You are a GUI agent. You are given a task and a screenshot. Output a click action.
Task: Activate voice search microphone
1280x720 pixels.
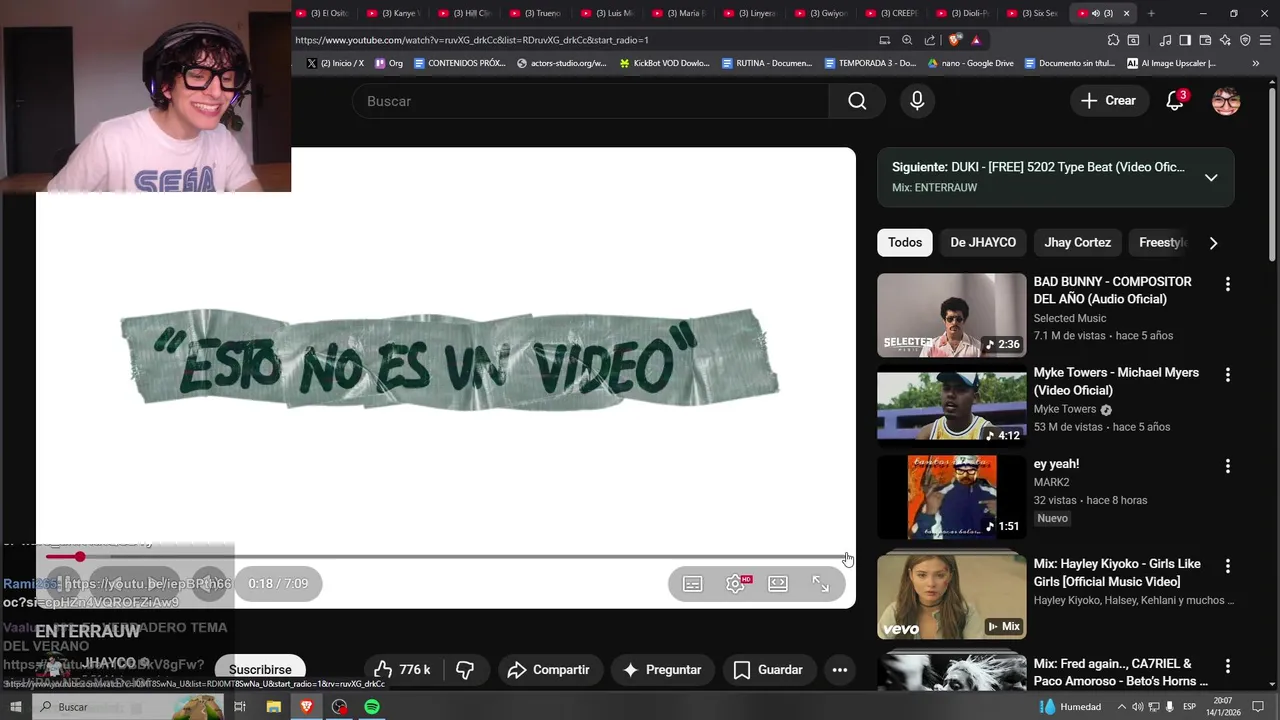point(917,101)
